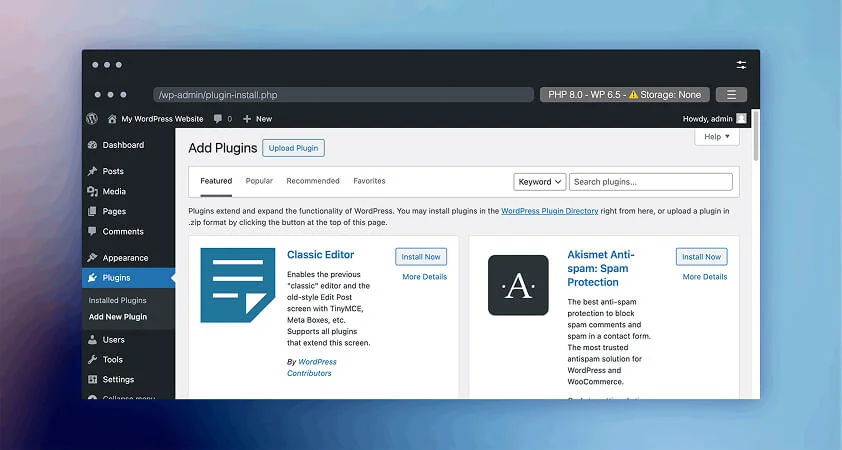Switch to the Featured tab
The width and height of the screenshot is (842, 450).
pyautogui.click(x=216, y=181)
